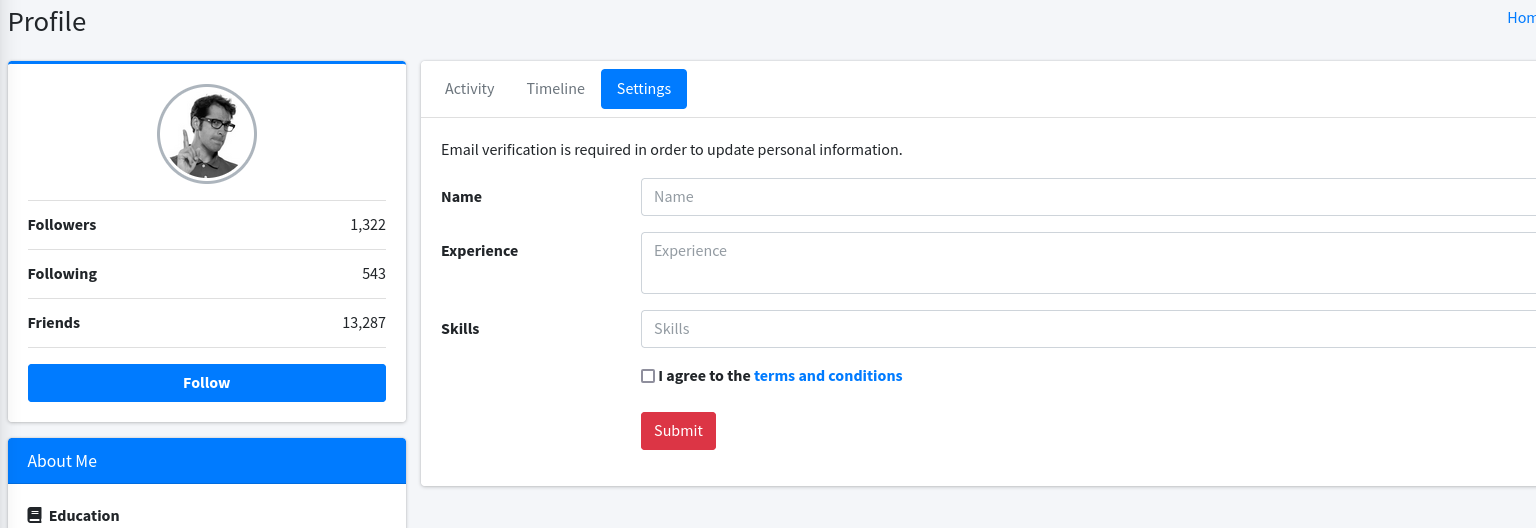Click the Followers count 1,322
Screen dimensions: 1536x528
[367, 225]
